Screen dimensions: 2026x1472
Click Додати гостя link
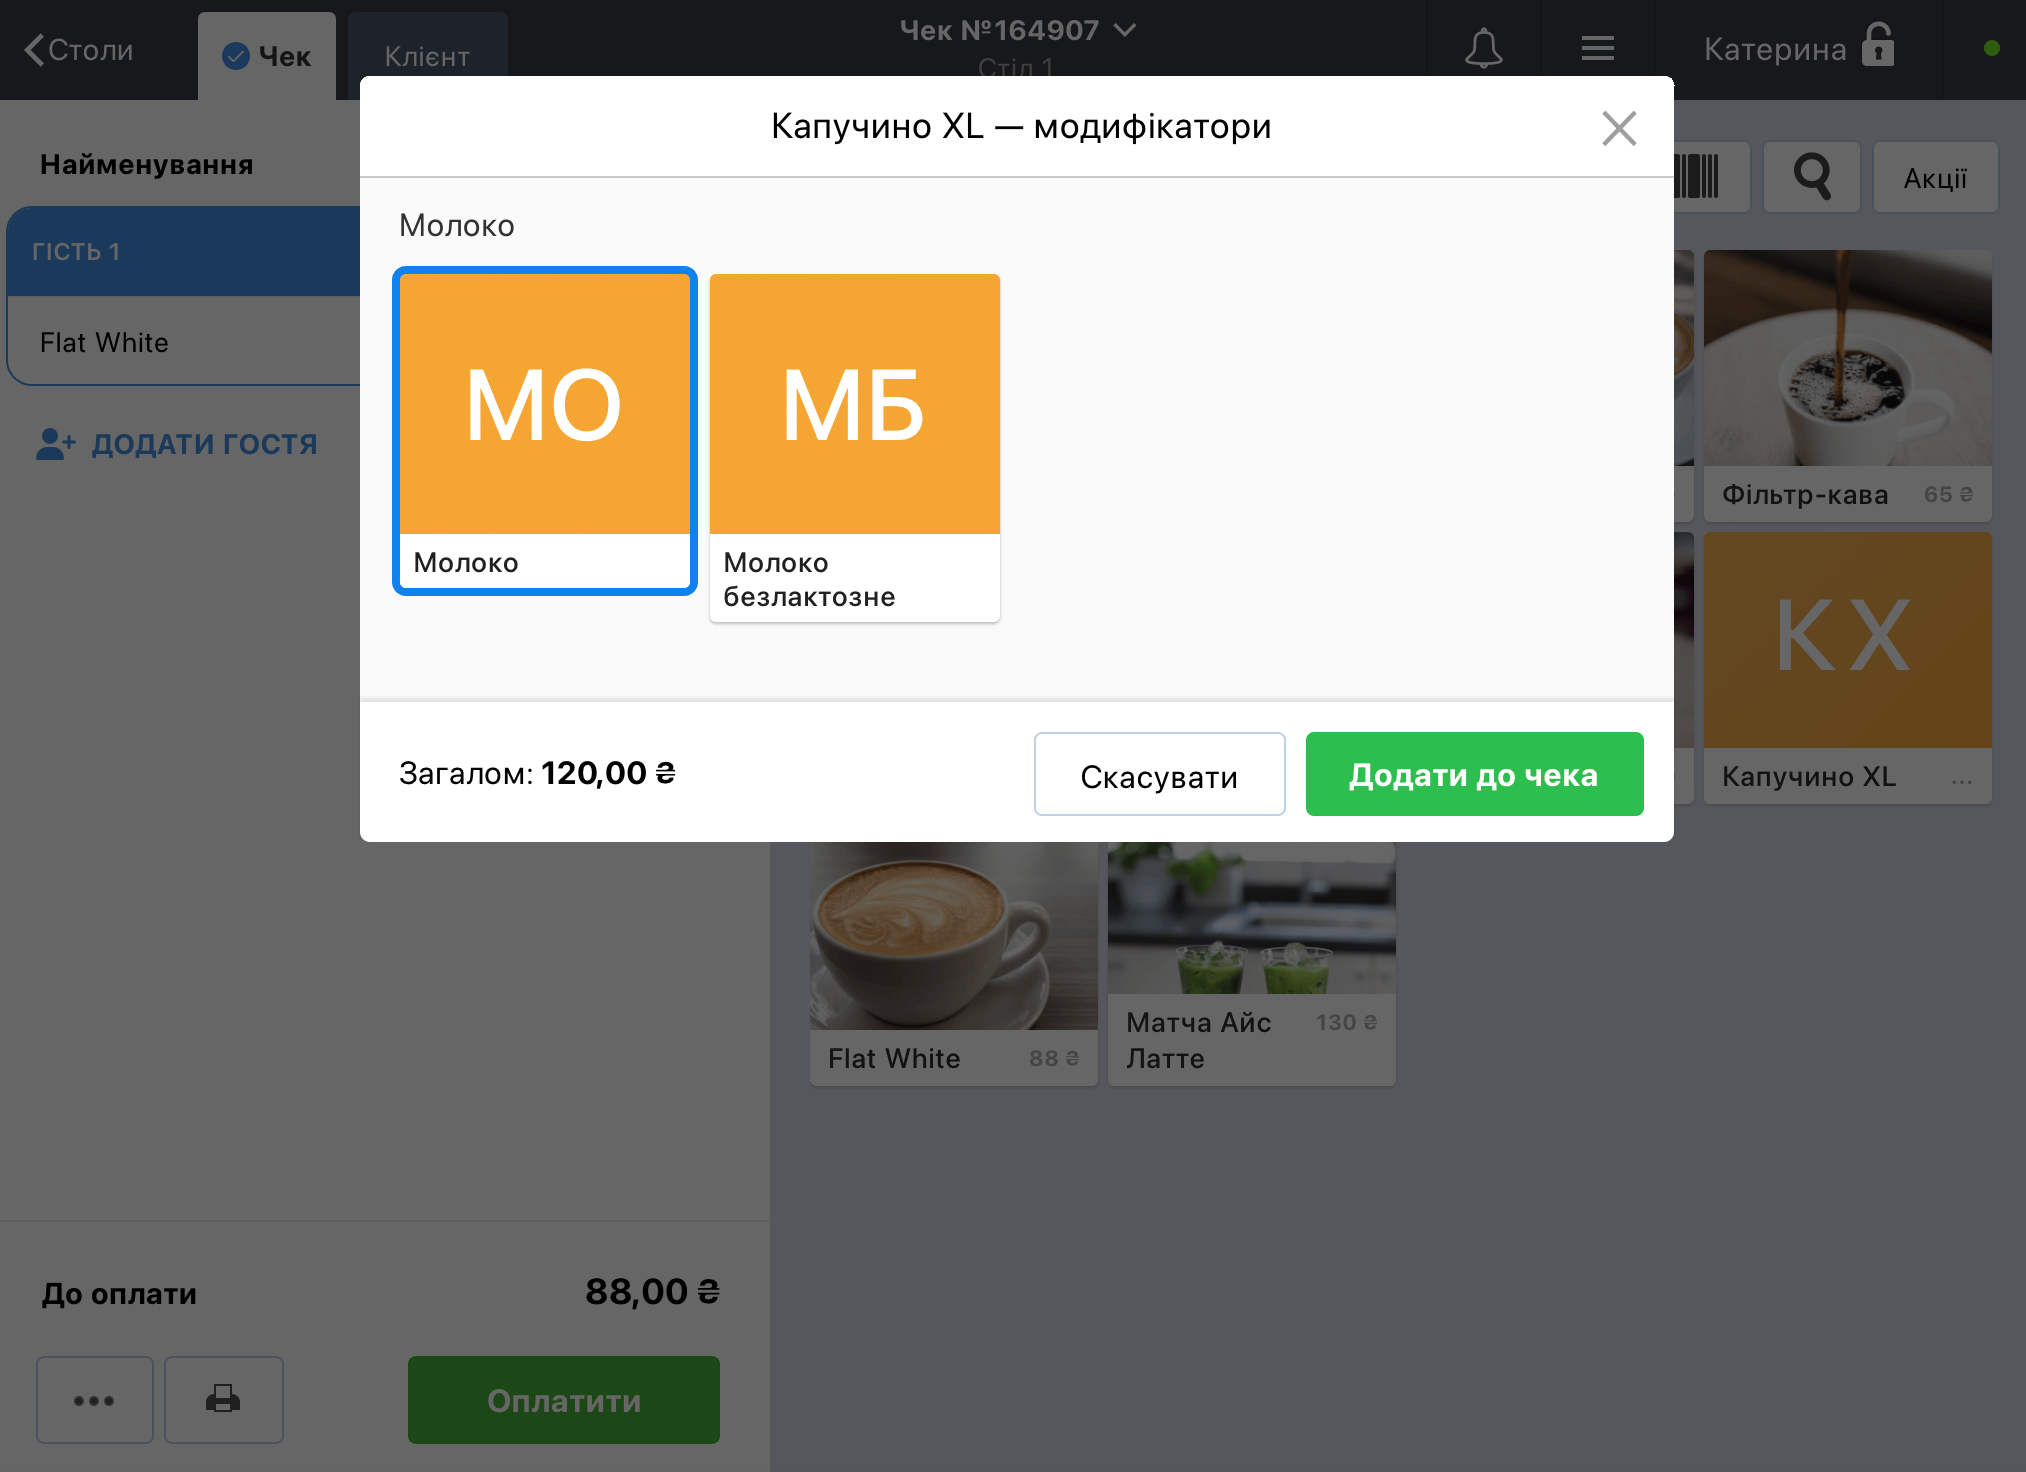[177, 444]
